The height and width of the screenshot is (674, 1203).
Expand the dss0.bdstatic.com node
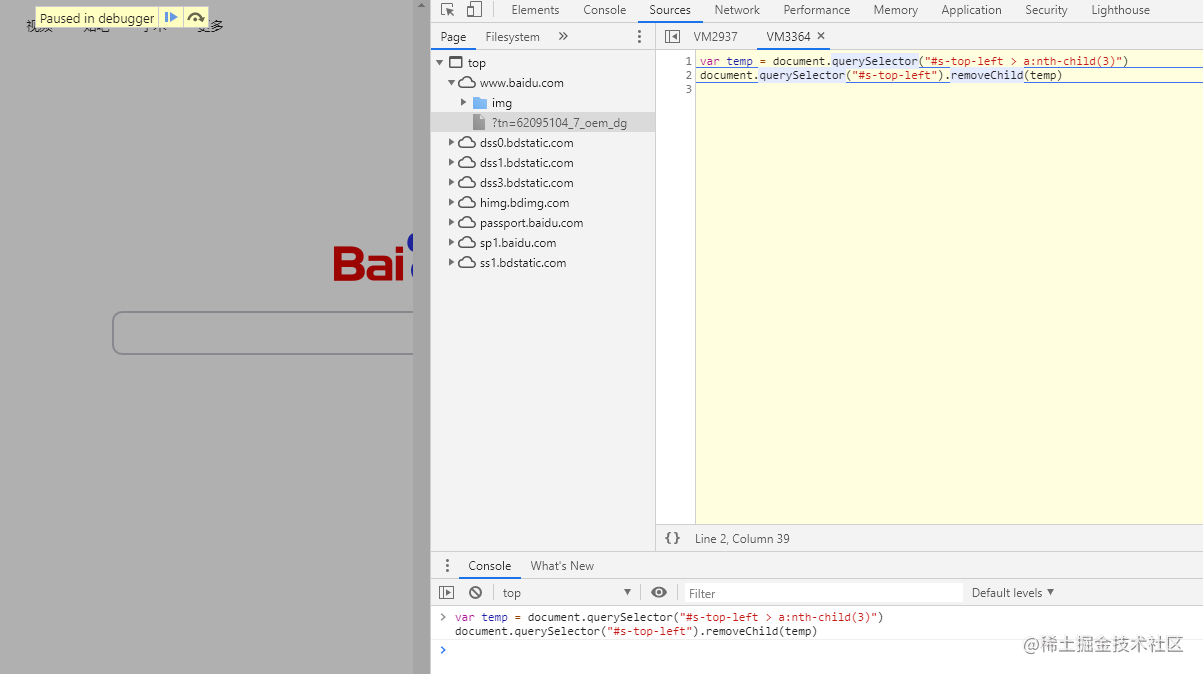tap(451, 143)
